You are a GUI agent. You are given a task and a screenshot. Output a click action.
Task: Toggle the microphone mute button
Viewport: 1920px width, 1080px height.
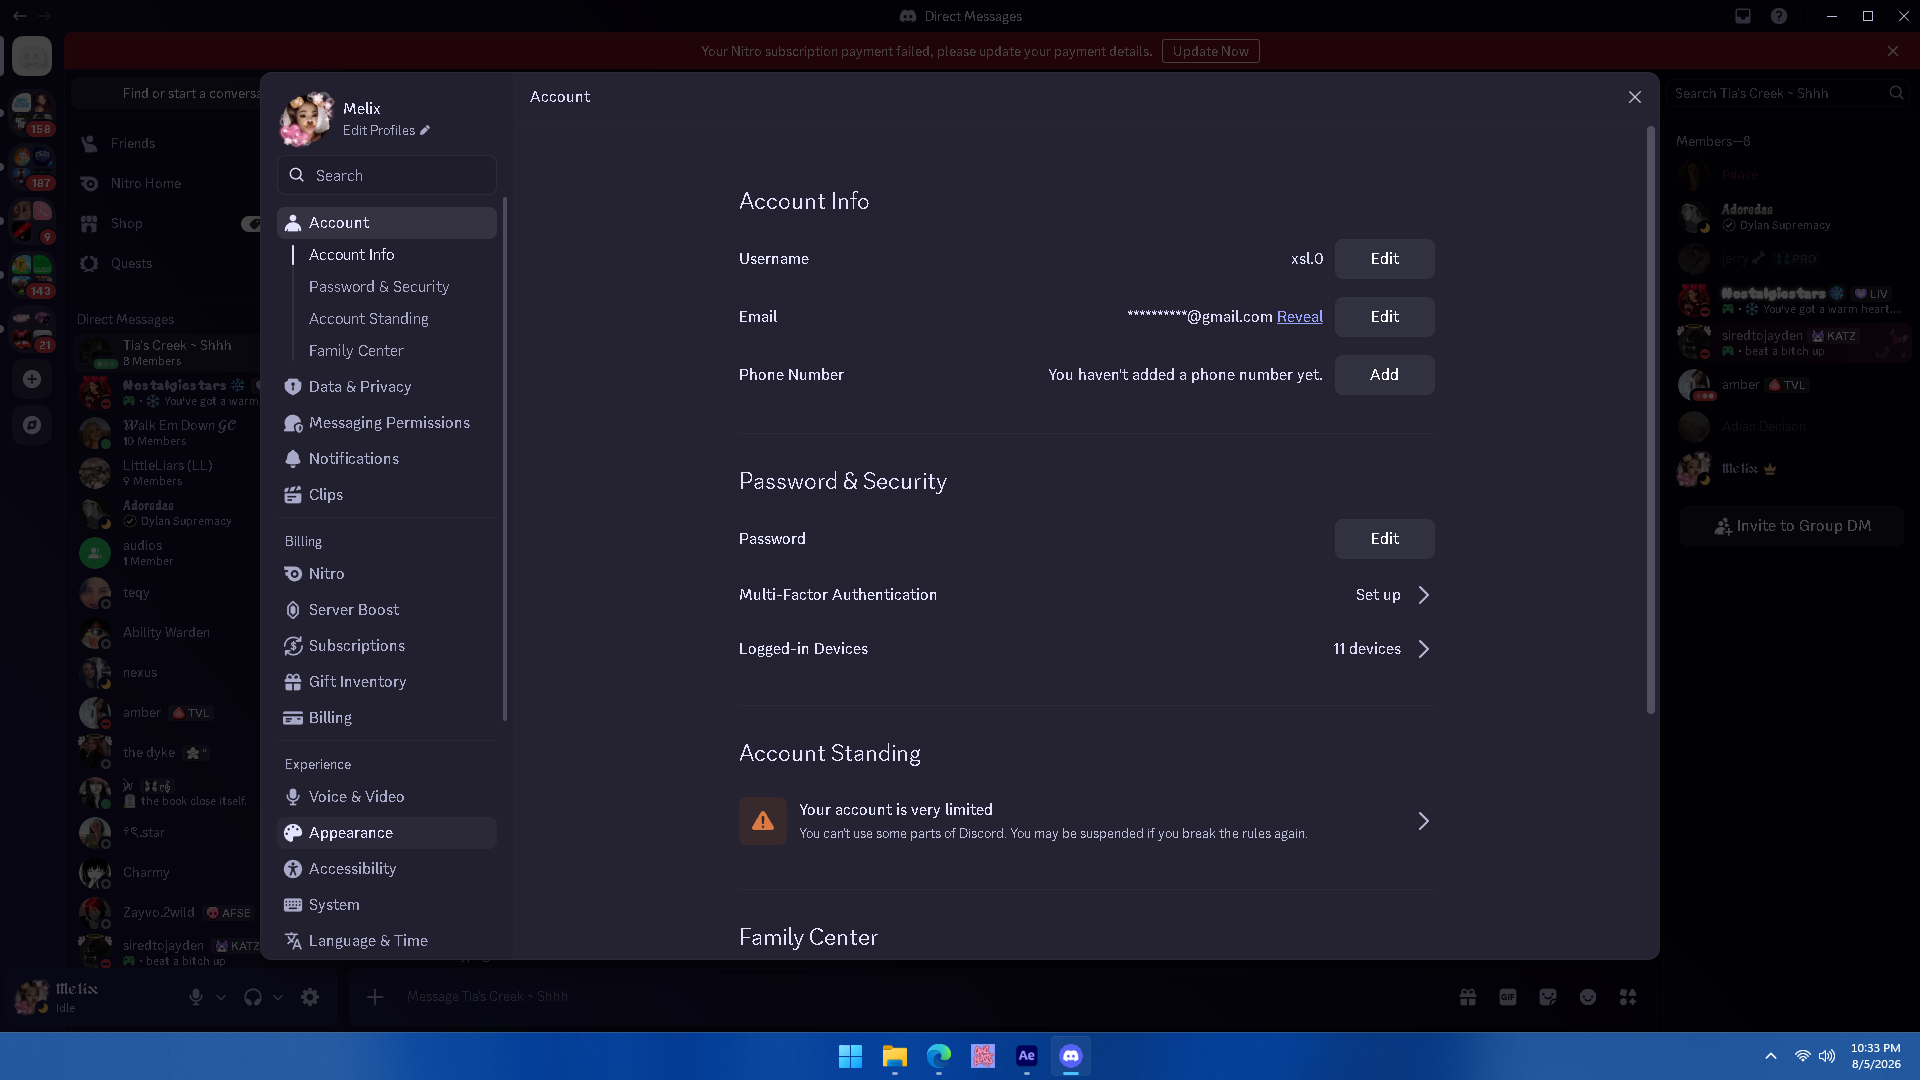tap(196, 997)
